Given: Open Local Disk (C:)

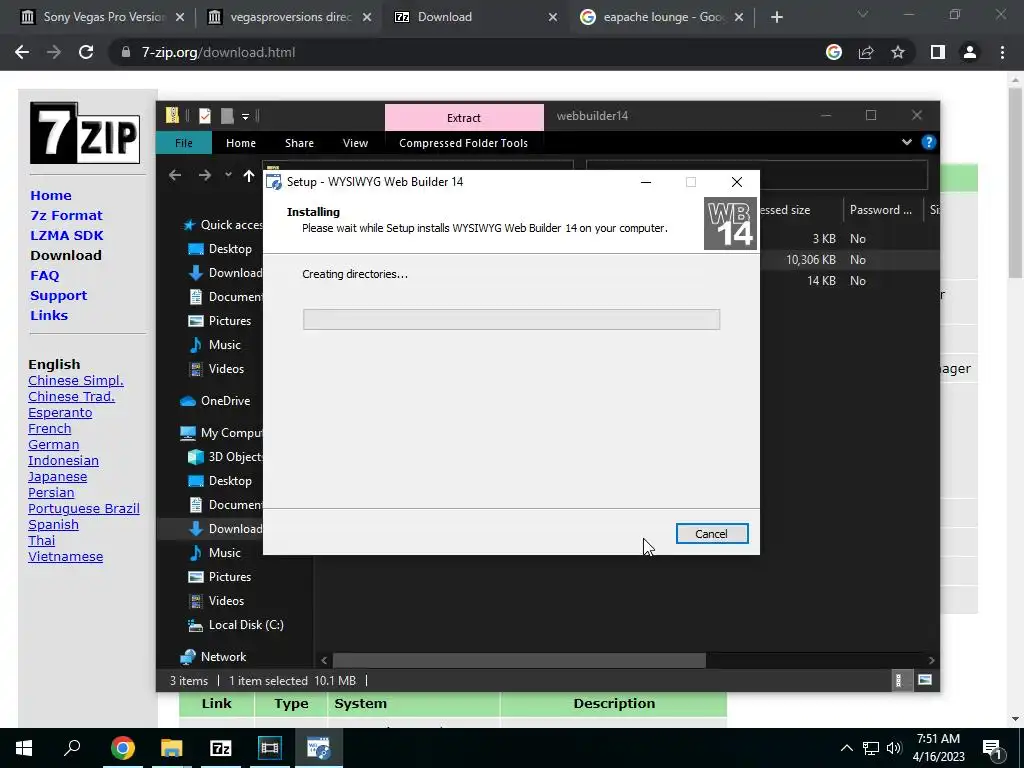Looking at the screenshot, I should pos(236,625).
